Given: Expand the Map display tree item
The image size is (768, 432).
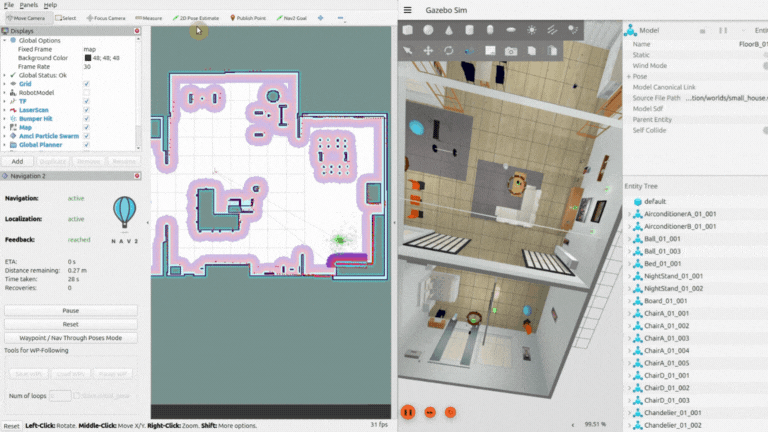Looking at the screenshot, I should click(4, 126).
